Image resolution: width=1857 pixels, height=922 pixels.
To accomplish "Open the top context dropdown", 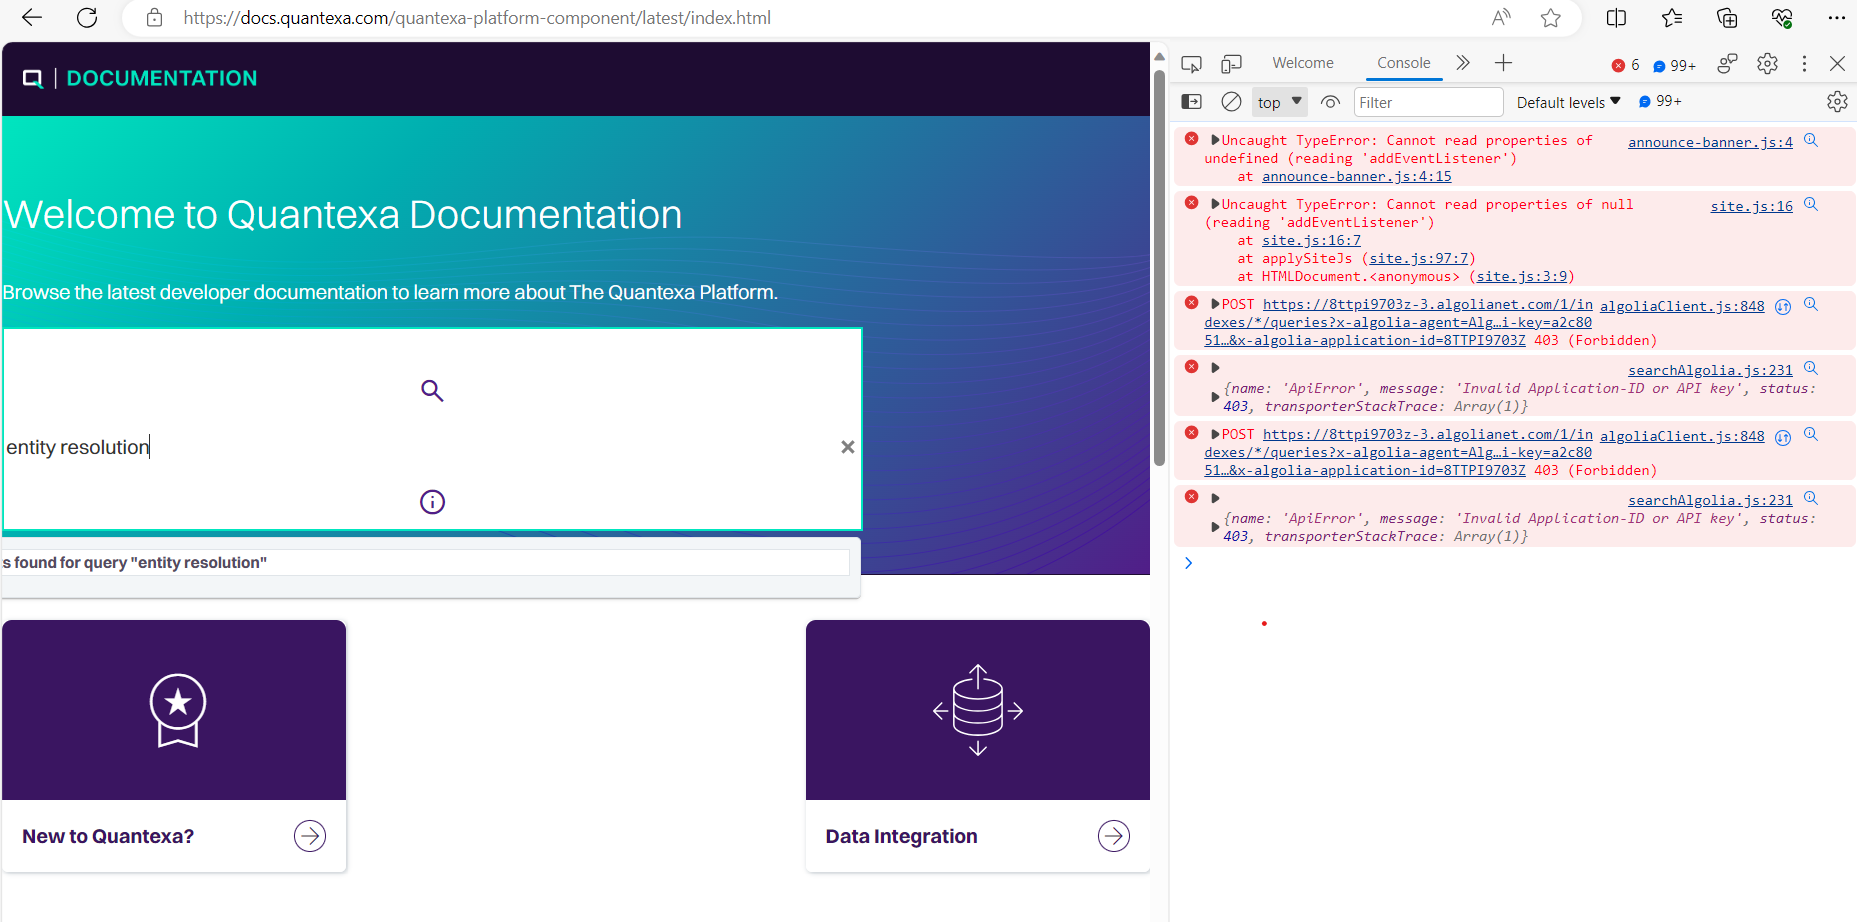I will (x=1280, y=102).
